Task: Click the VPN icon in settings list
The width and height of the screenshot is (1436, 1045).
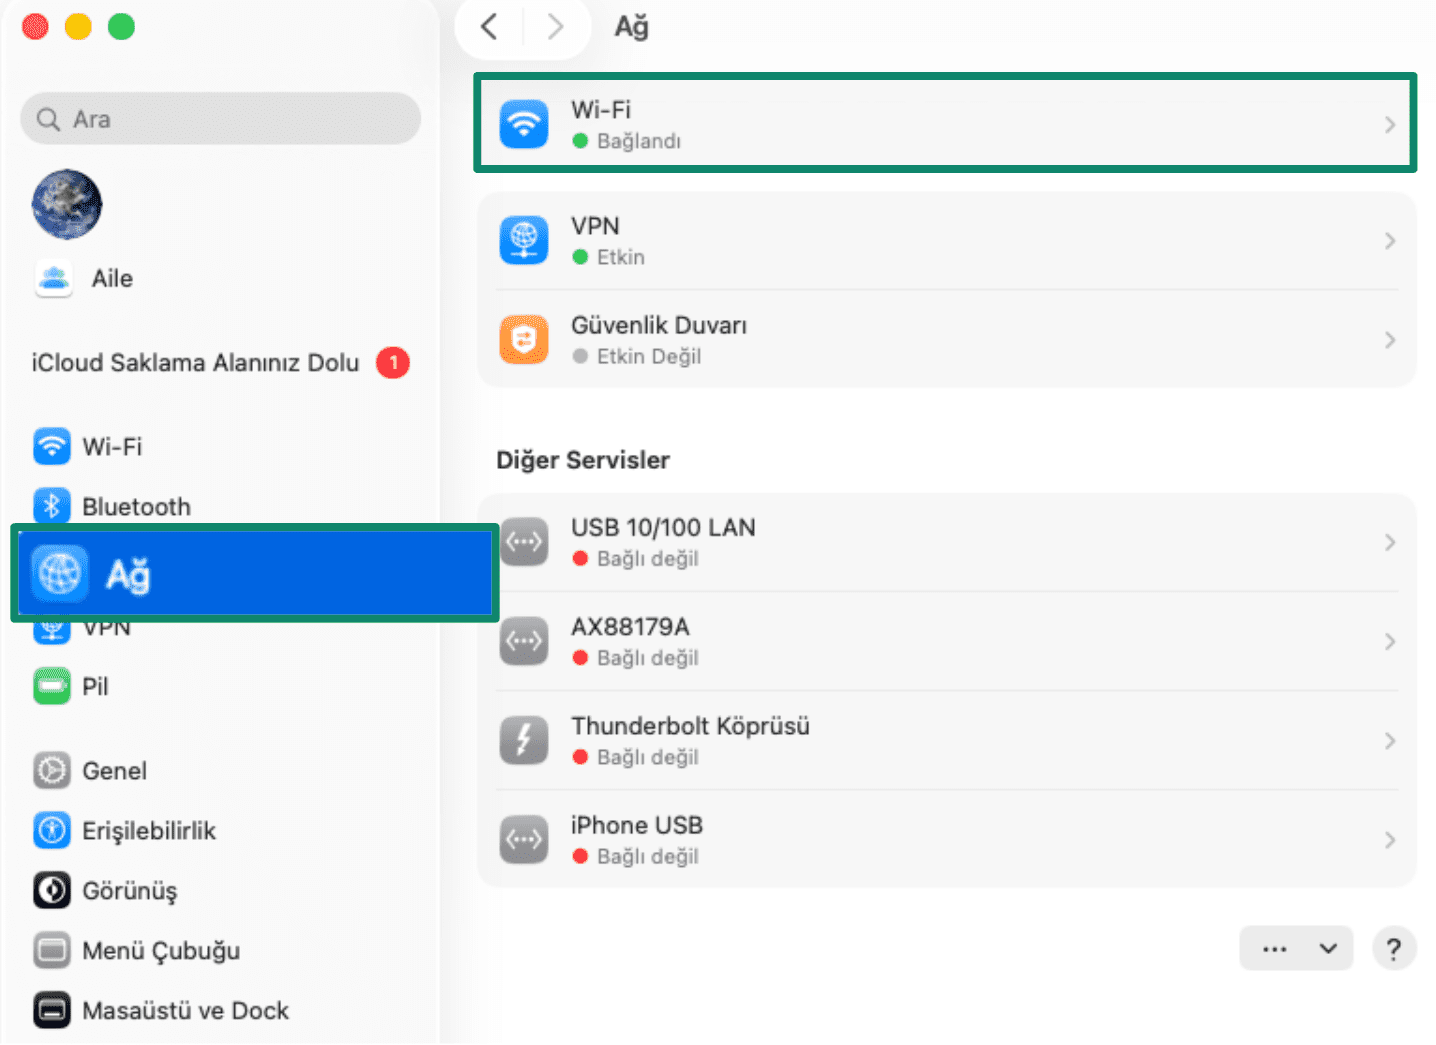Action: [x=524, y=240]
